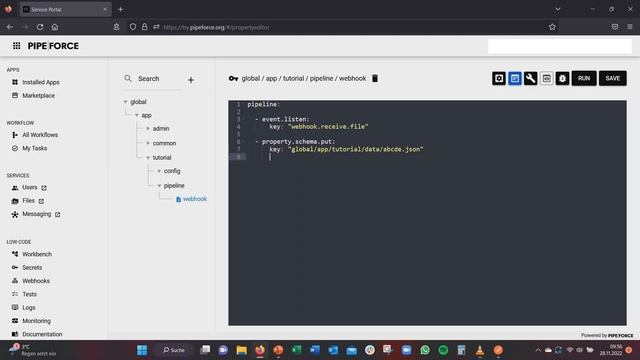Click the site shield tracking icon
This screenshot has width=640, height=360.
133,27
